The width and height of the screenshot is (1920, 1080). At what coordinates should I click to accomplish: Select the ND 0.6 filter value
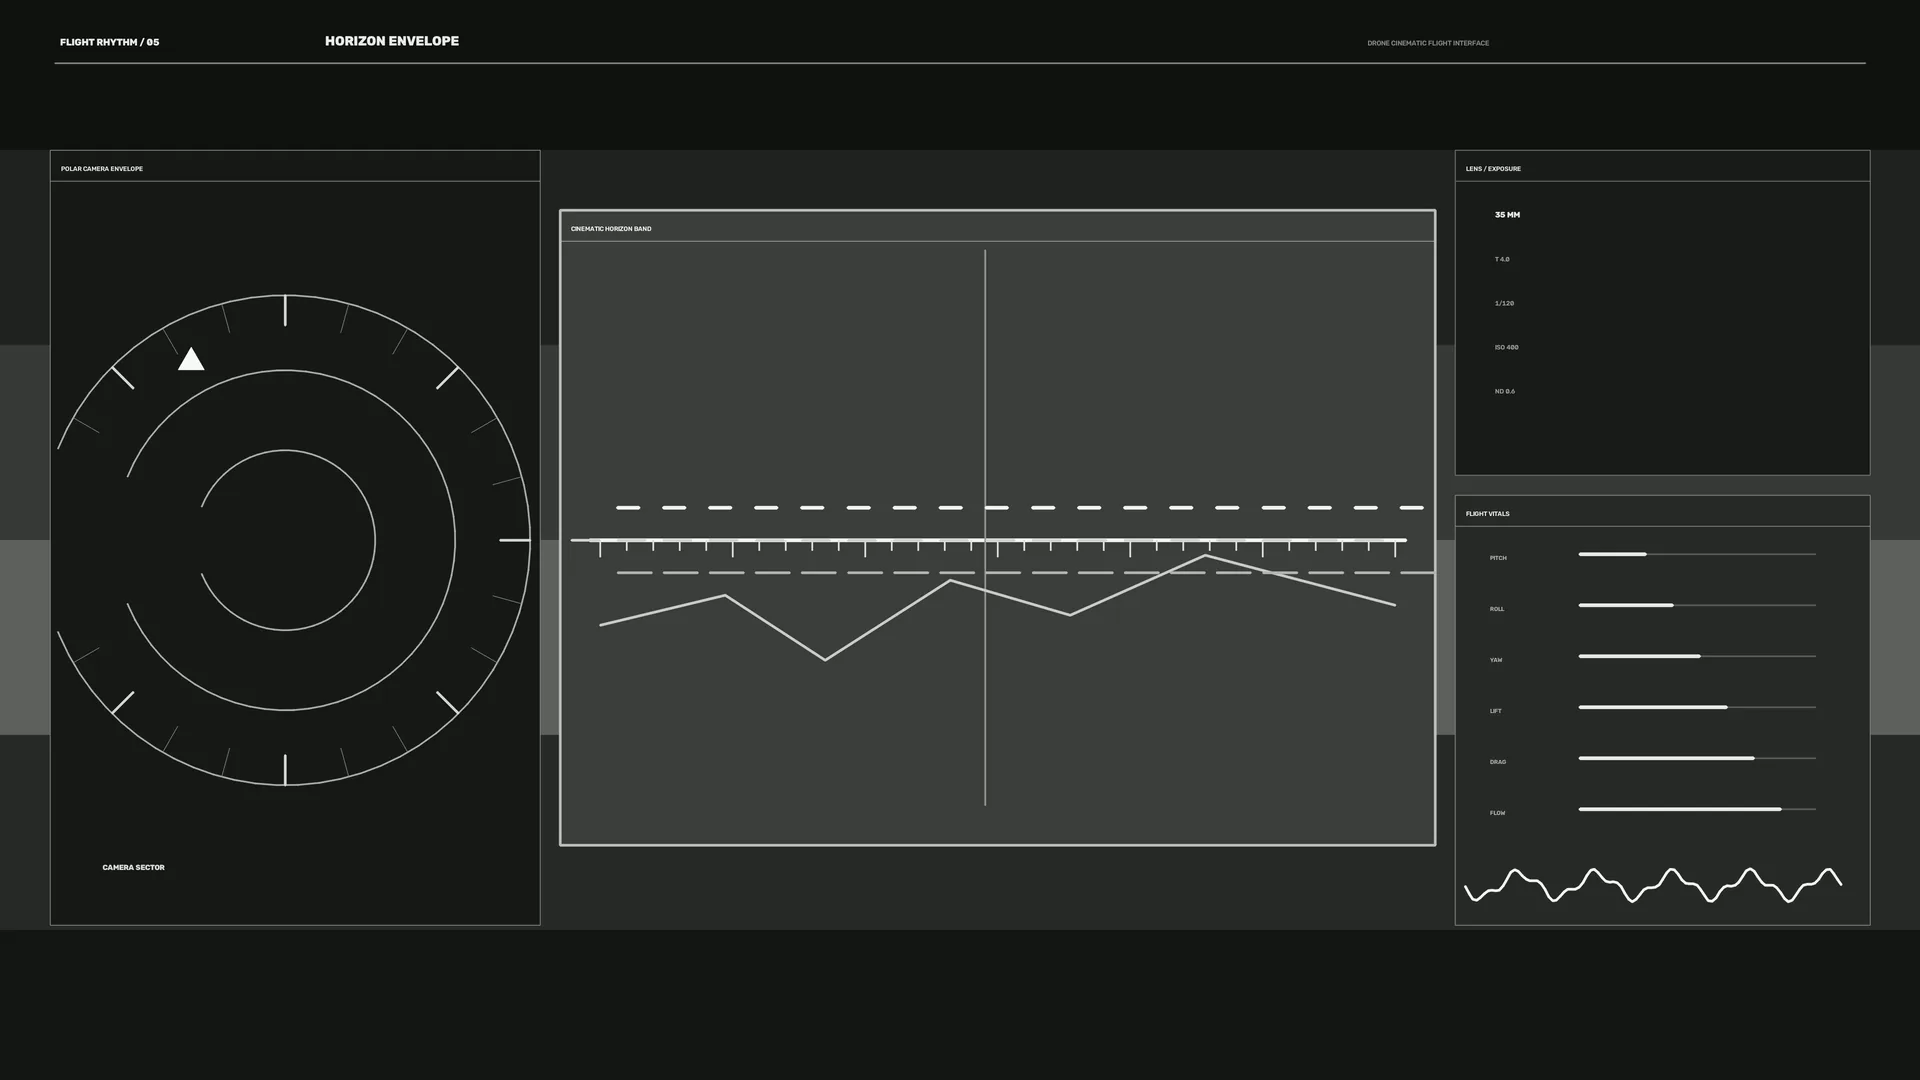click(1504, 391)
